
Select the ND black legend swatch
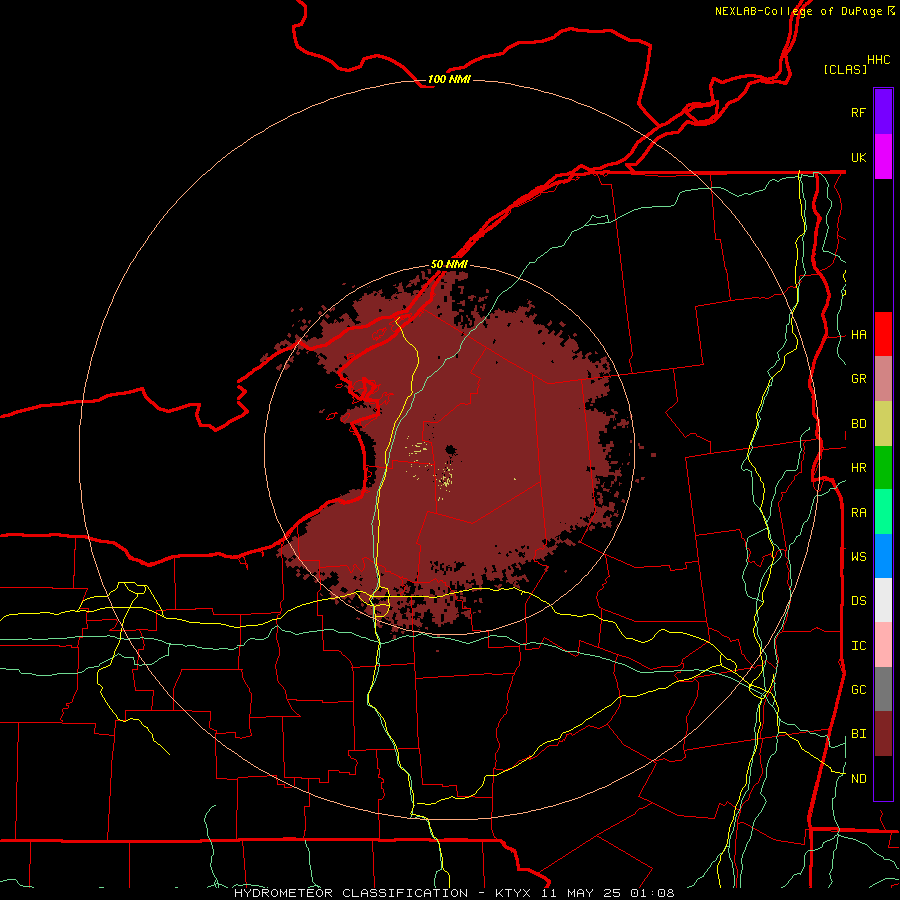[883, 778]
